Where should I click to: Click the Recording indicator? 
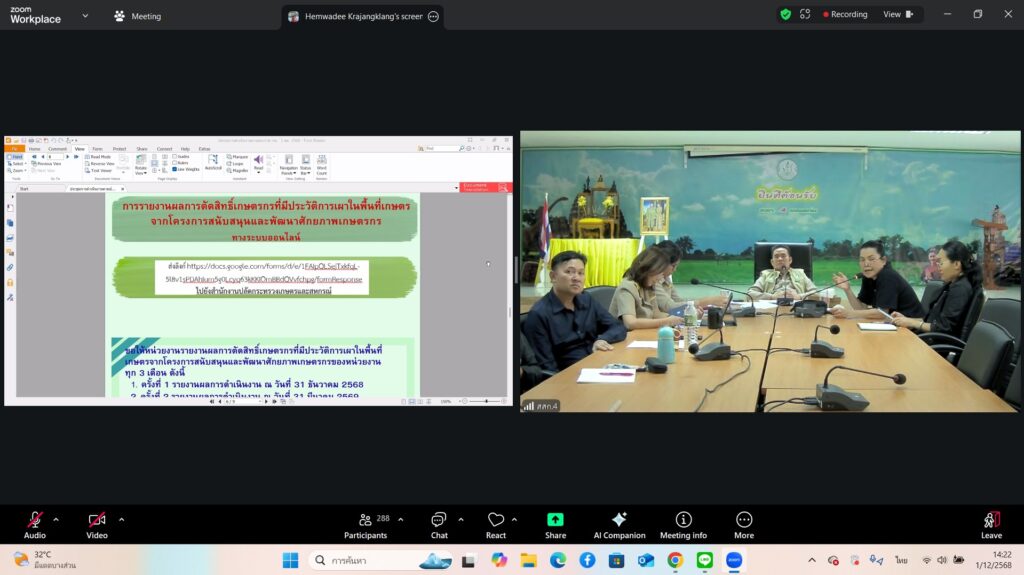(845, 15)
